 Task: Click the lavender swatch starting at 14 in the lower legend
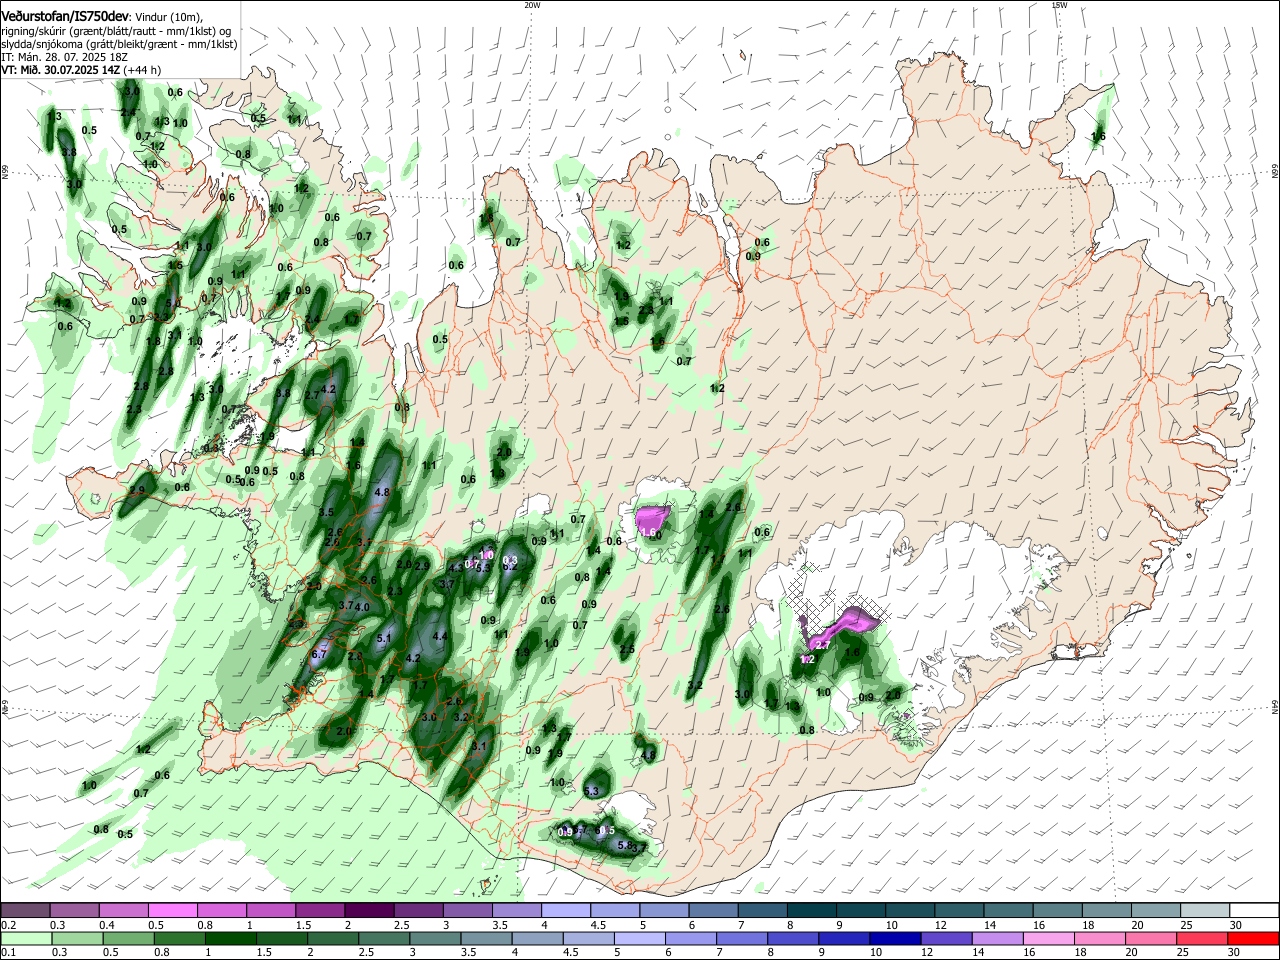(998, 938)
